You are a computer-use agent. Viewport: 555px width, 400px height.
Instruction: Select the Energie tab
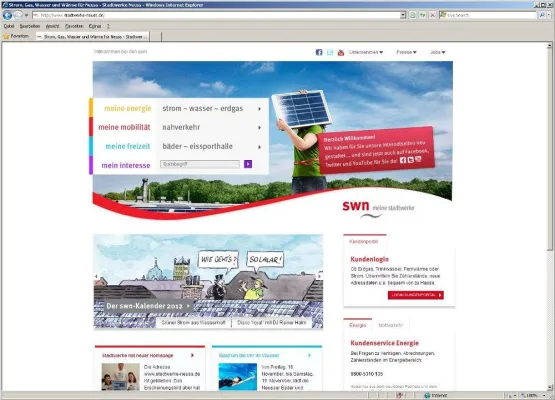[x=357, y=325]
